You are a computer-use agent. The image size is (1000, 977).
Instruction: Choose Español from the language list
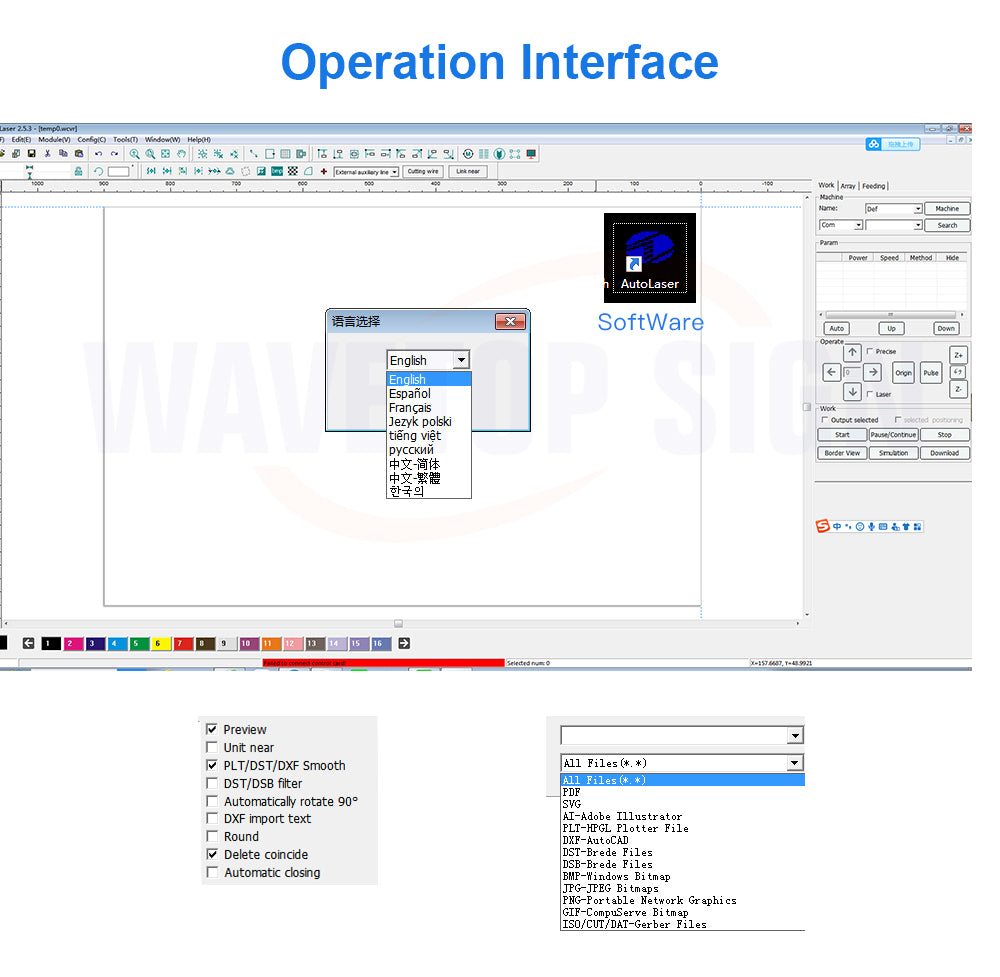pos(410,394)
